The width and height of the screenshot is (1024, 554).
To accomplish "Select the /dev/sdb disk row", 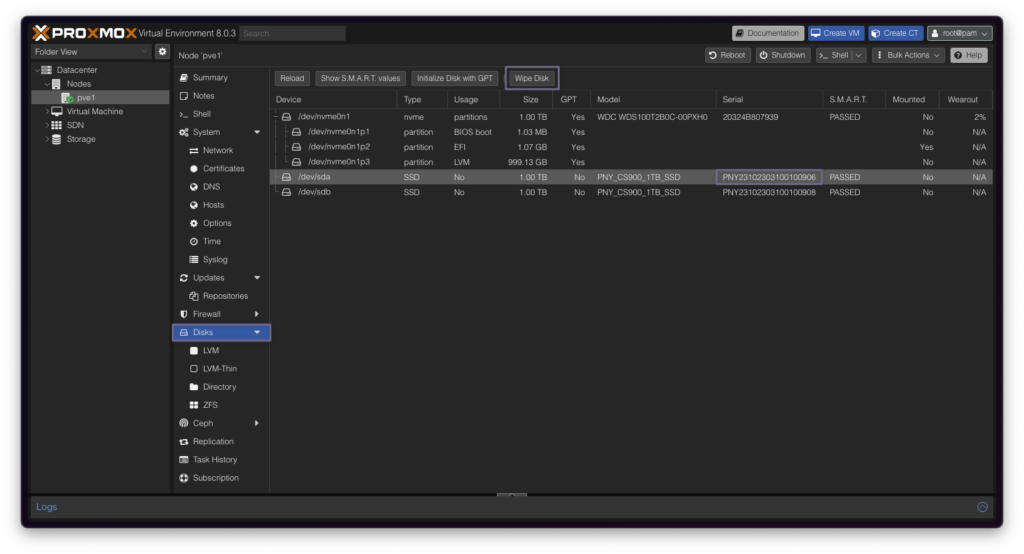I will tap(631, 193).
